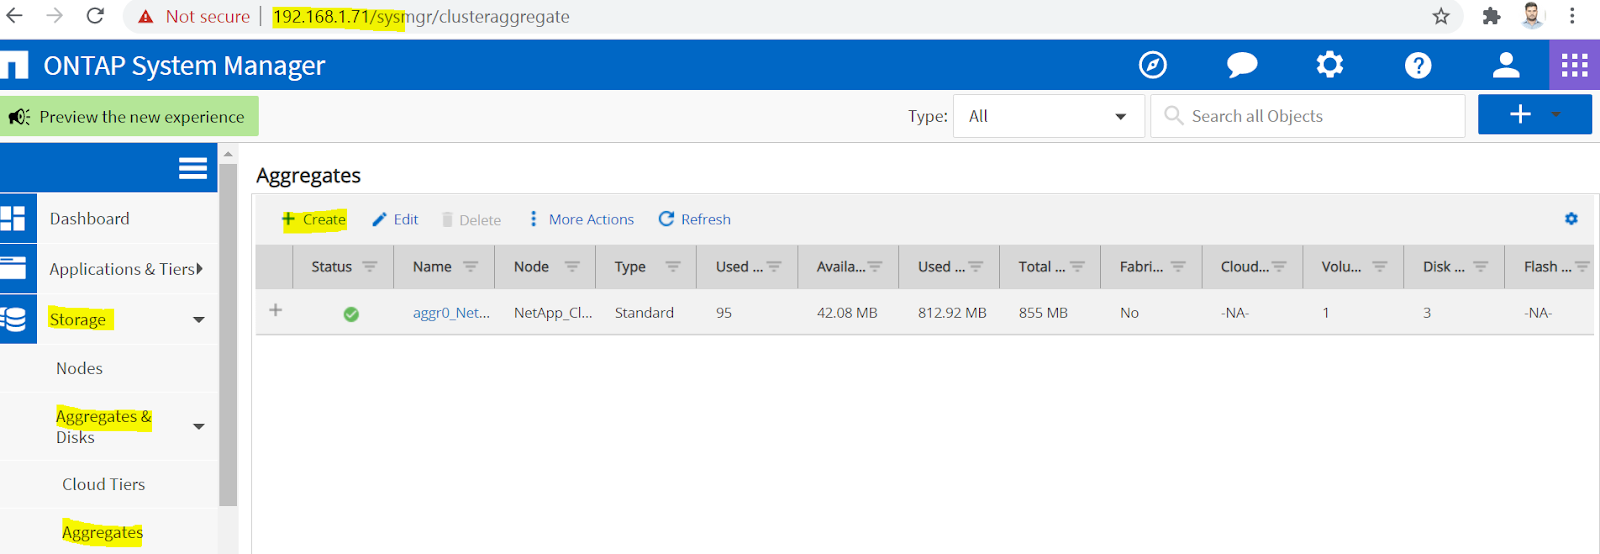
Task: Open Dashboard in sidebar
Action: 90,219
